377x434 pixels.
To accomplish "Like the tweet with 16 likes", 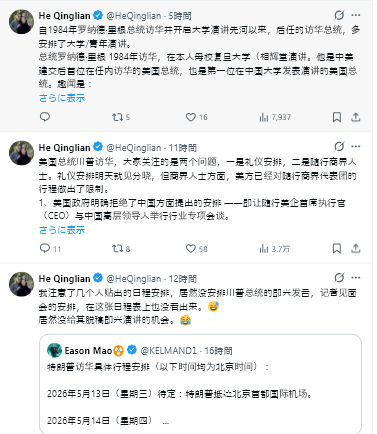I will pos(196,117).
